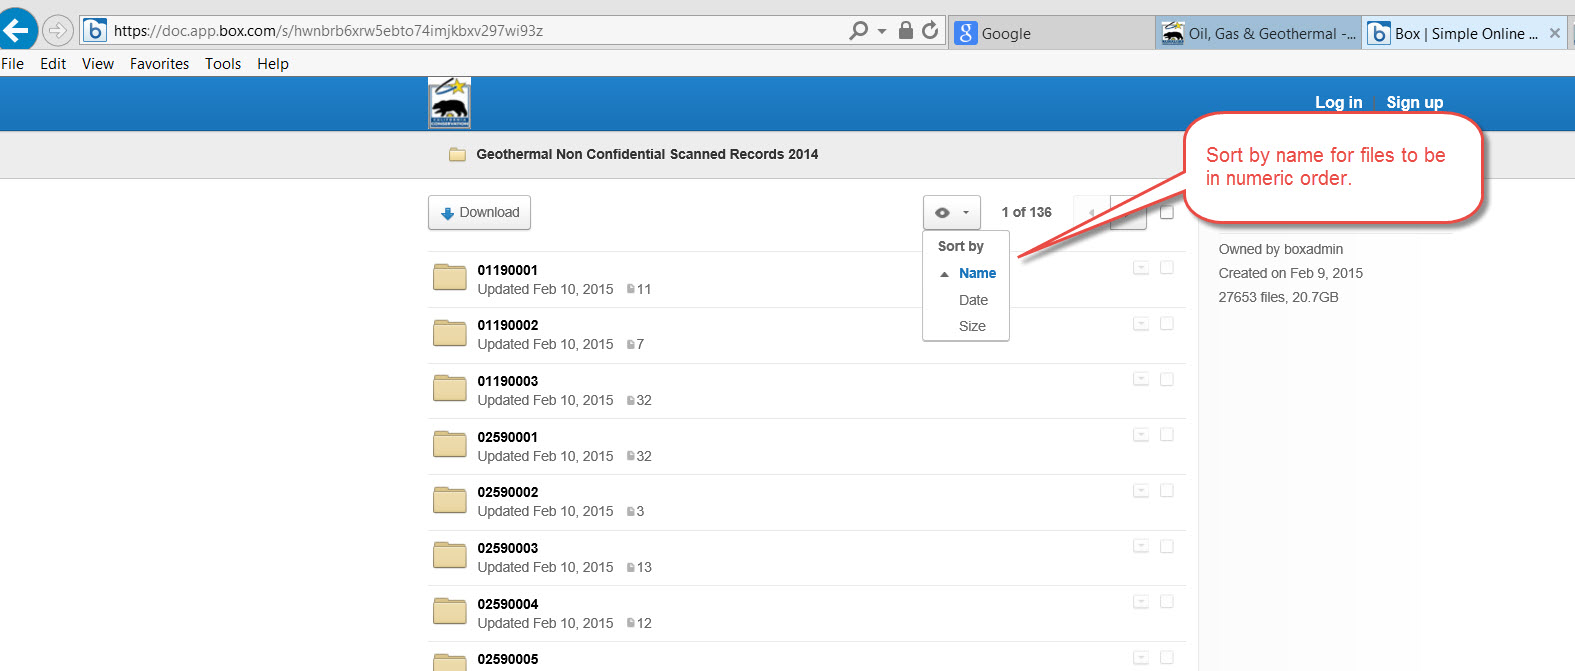This screenshot has width=1575, height=671.
Task: Click the Log in link
Action: (1338, 102)
